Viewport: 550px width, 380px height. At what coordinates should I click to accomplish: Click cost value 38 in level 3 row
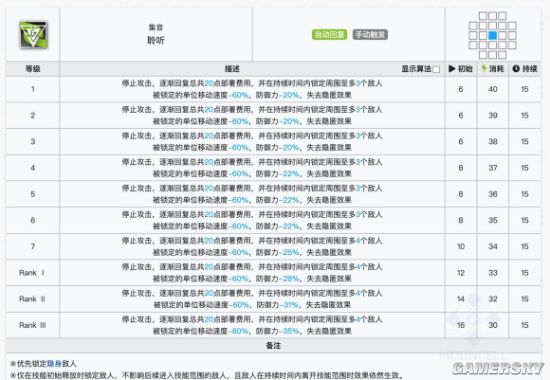[493, 141]
